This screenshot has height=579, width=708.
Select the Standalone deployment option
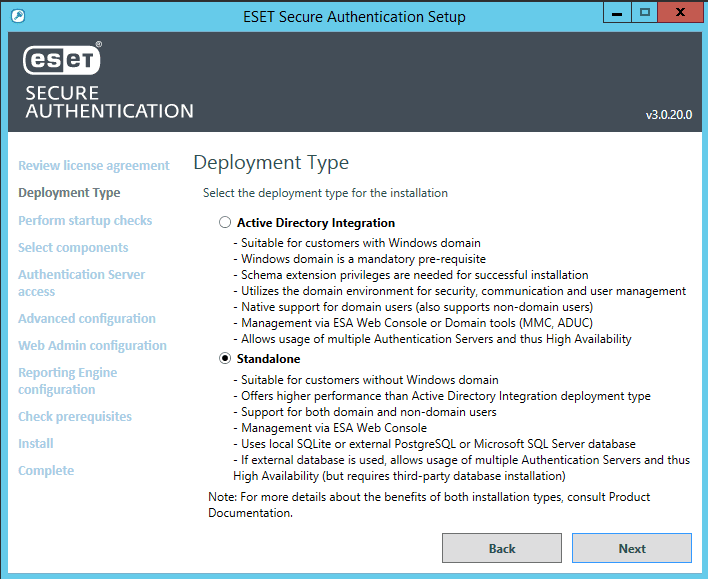pyautogui.click(x=226, y=359)
